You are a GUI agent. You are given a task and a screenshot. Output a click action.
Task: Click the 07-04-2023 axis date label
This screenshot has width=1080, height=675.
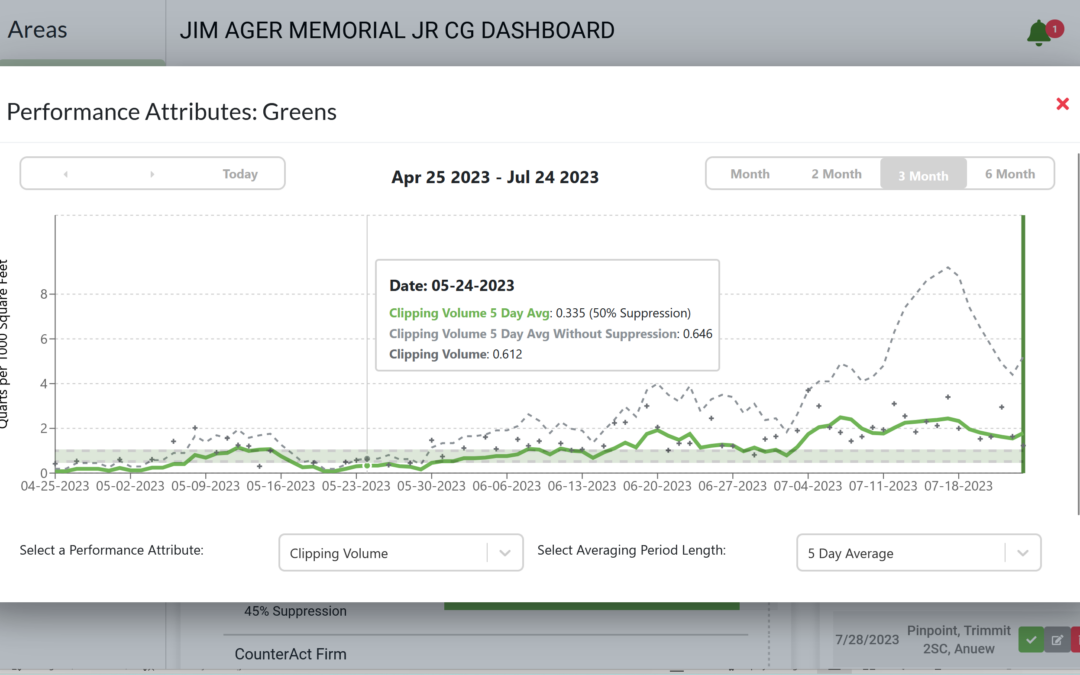807,486
